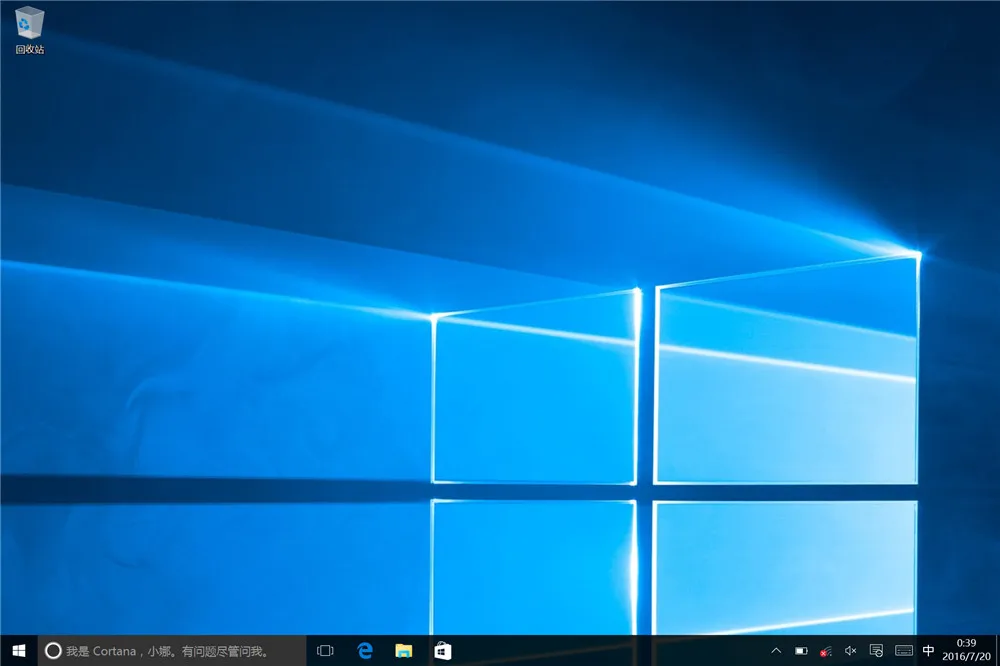
Task: Open the Windows Store from the taskbar
Action: coord(443,651)
